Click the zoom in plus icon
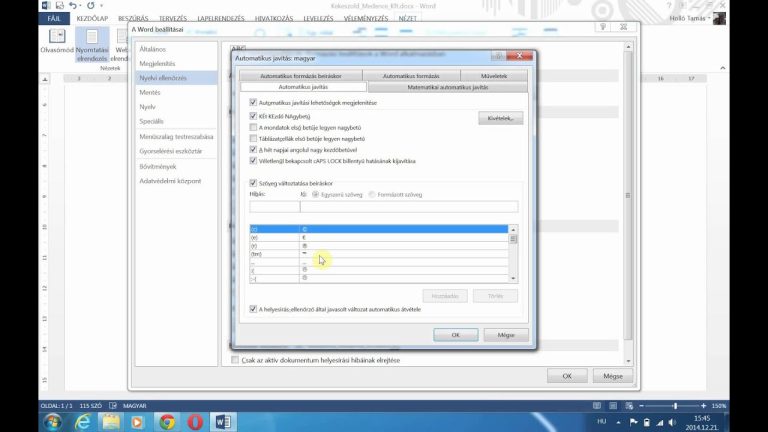This screenshot has width=768, height=432. [703, 406]
